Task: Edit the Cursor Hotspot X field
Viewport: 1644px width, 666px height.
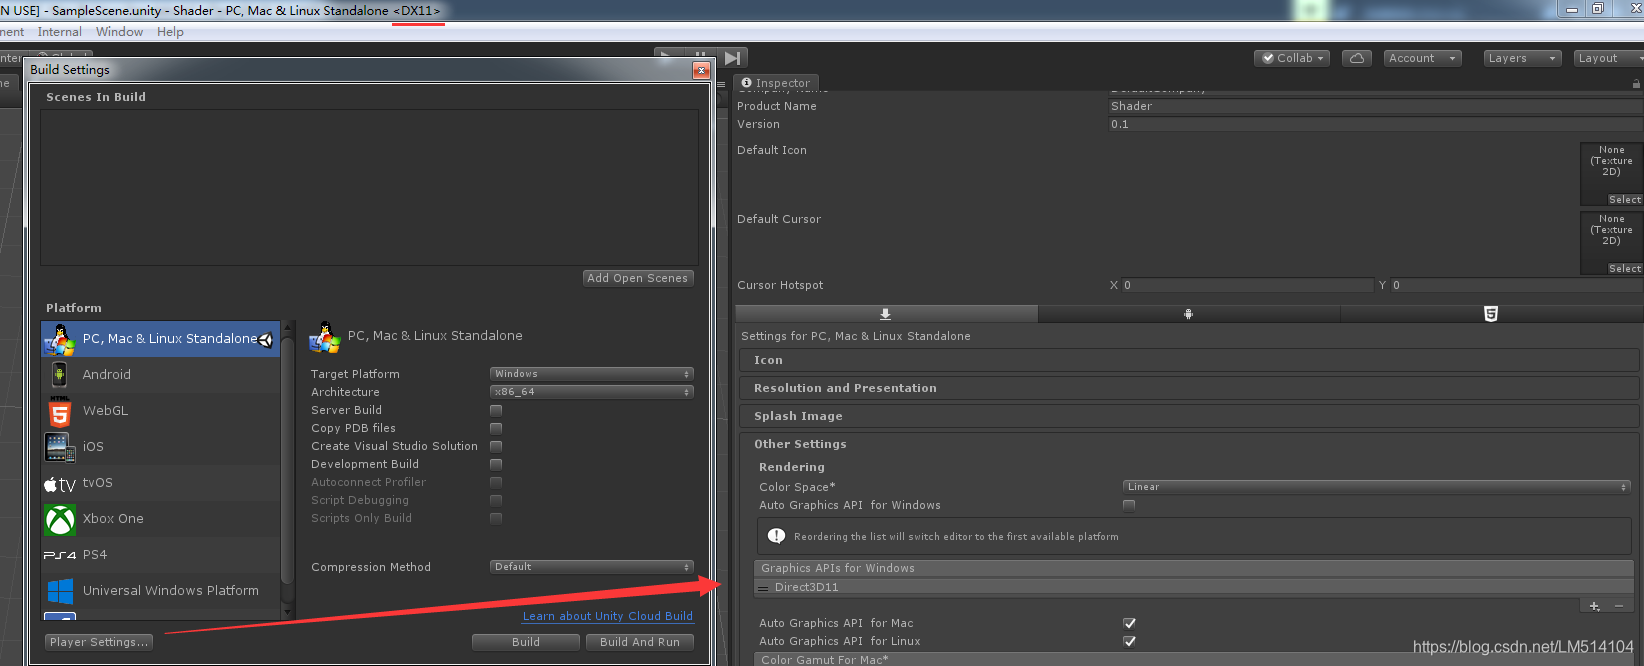Action: tap(1247, 285)
